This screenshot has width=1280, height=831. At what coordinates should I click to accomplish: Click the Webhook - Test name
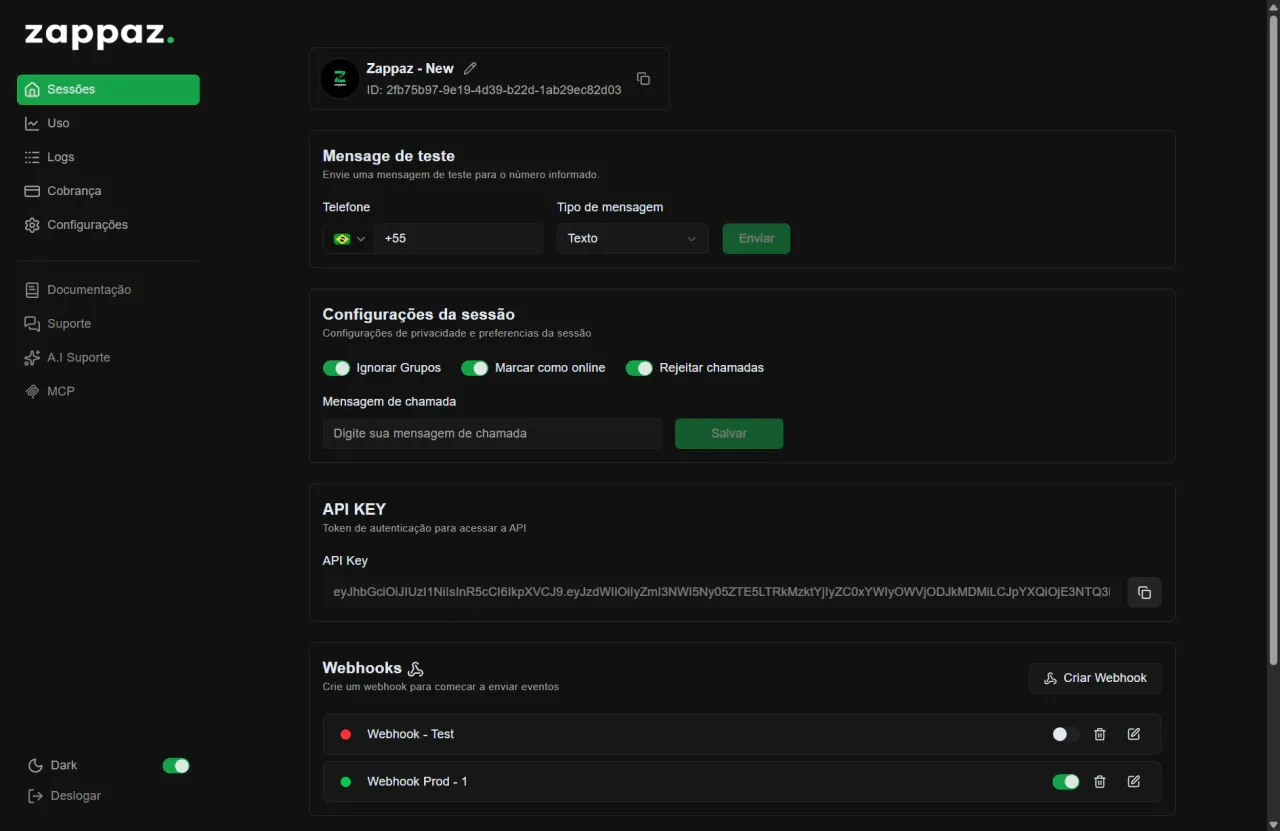(x=410, y=734)
